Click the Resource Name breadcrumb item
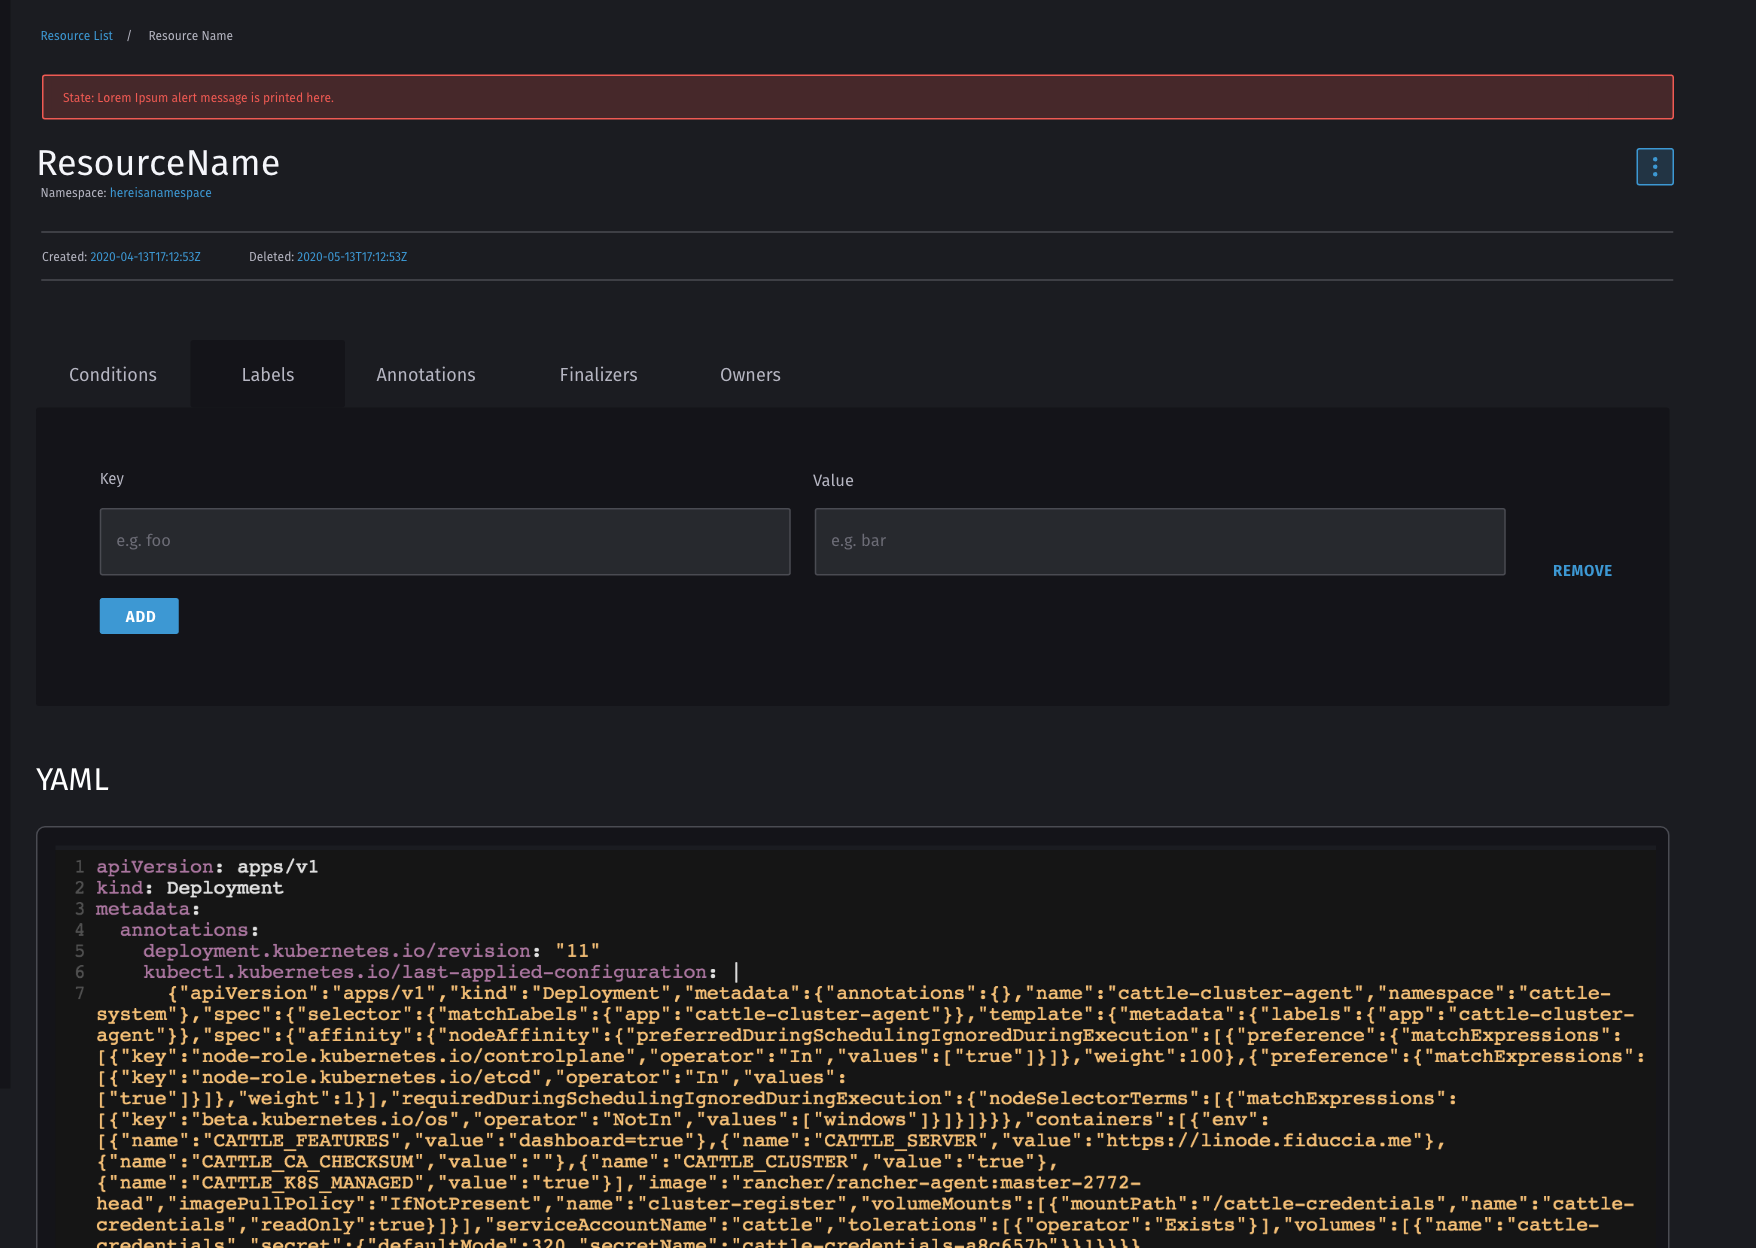1756x1248 pixels. [x=190, y=35]
